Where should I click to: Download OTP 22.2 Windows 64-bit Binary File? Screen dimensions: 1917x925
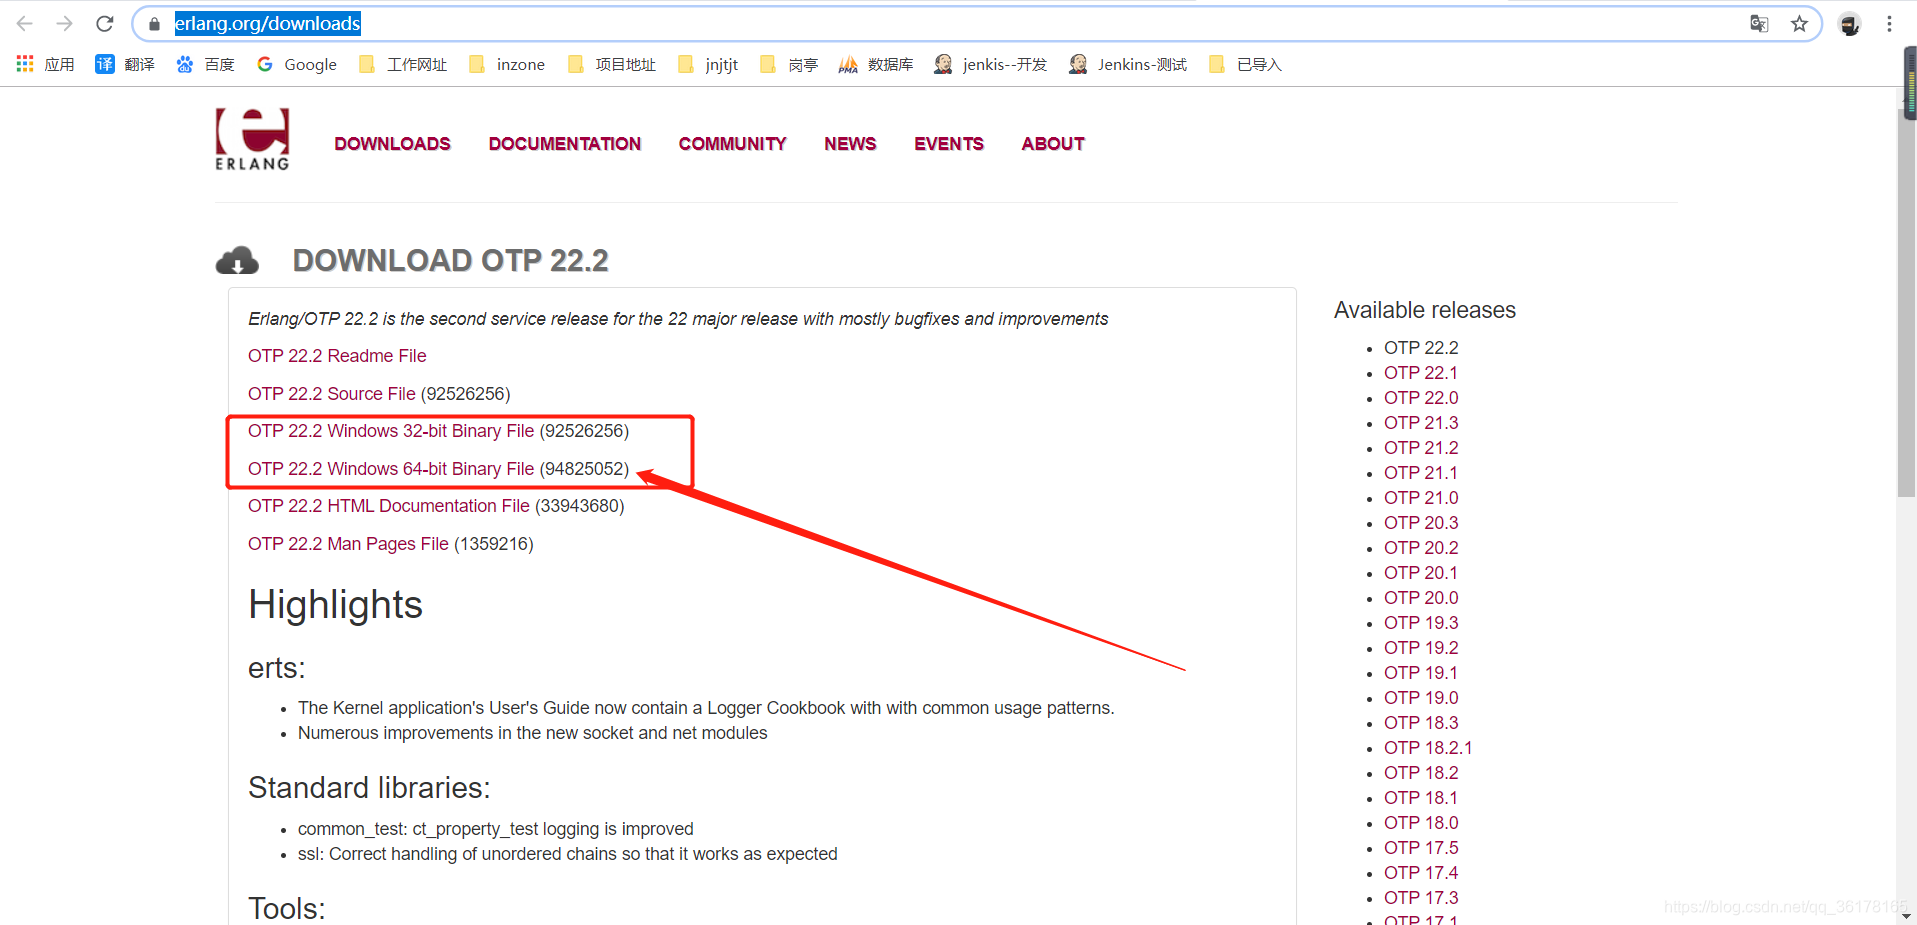click(x=391, y=469)
